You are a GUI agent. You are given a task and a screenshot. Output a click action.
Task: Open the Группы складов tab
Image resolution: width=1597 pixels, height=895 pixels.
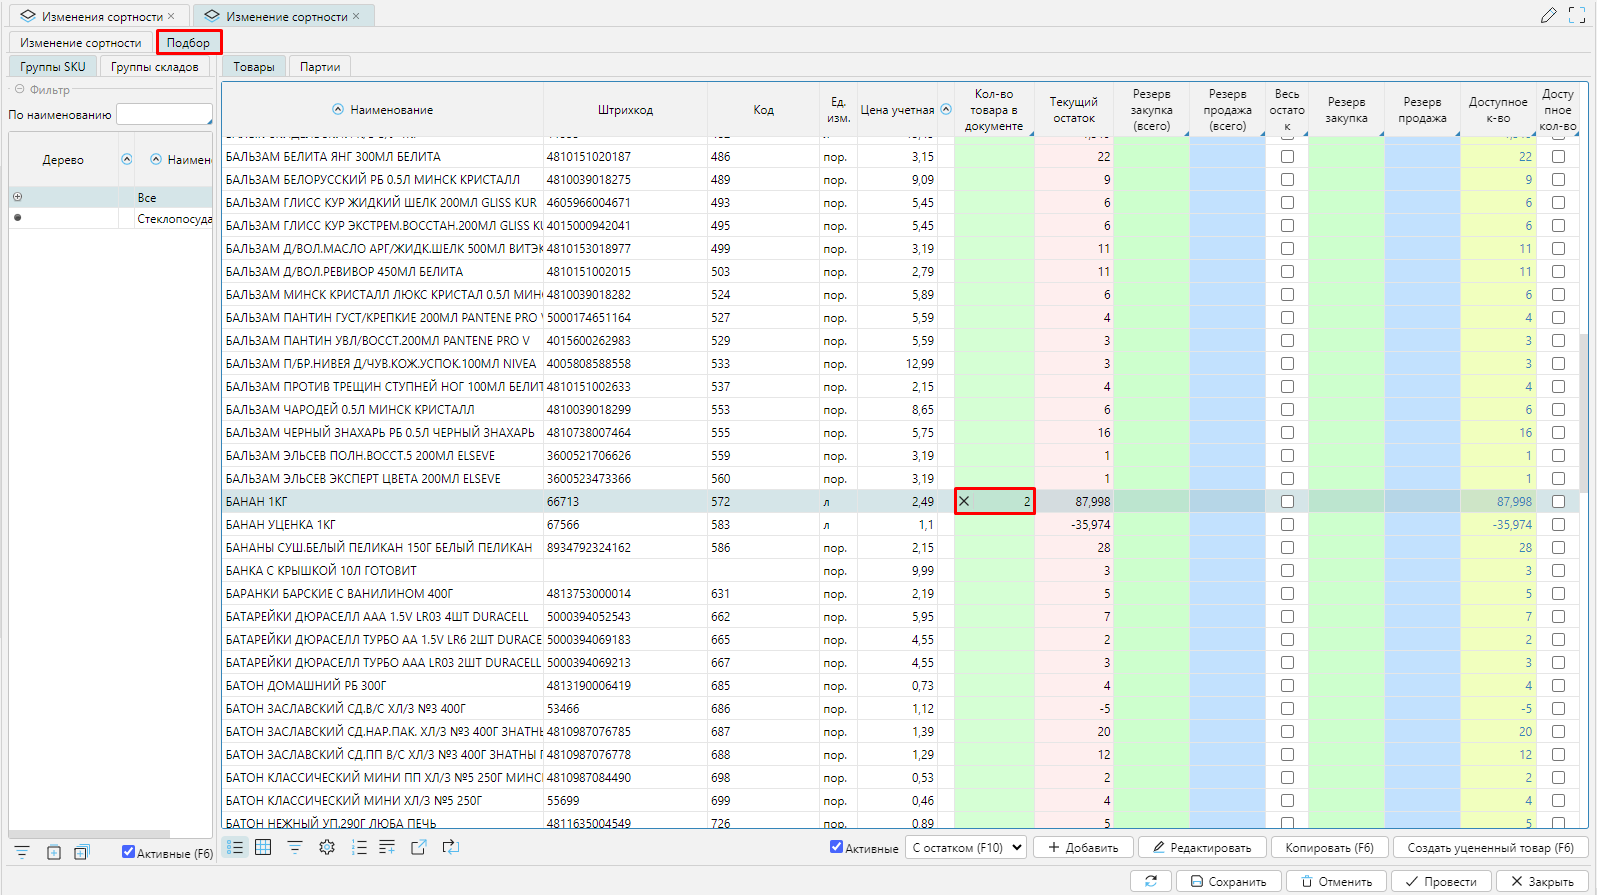154,67
